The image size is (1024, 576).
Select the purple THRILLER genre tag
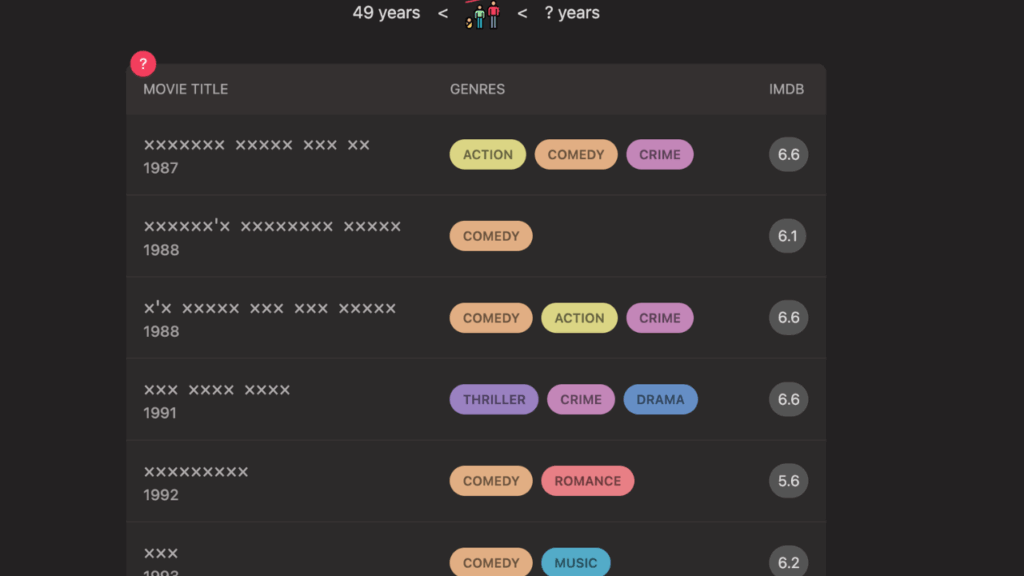point(494,400)
